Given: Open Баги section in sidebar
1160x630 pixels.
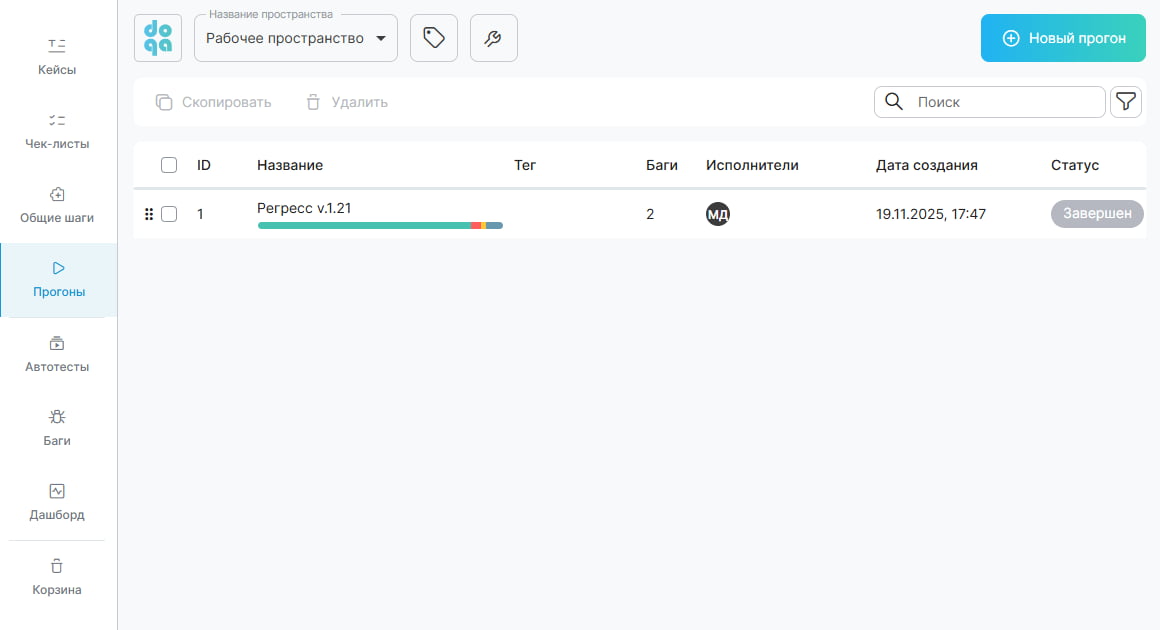Looking at the screenshot, I should (57, 427).
